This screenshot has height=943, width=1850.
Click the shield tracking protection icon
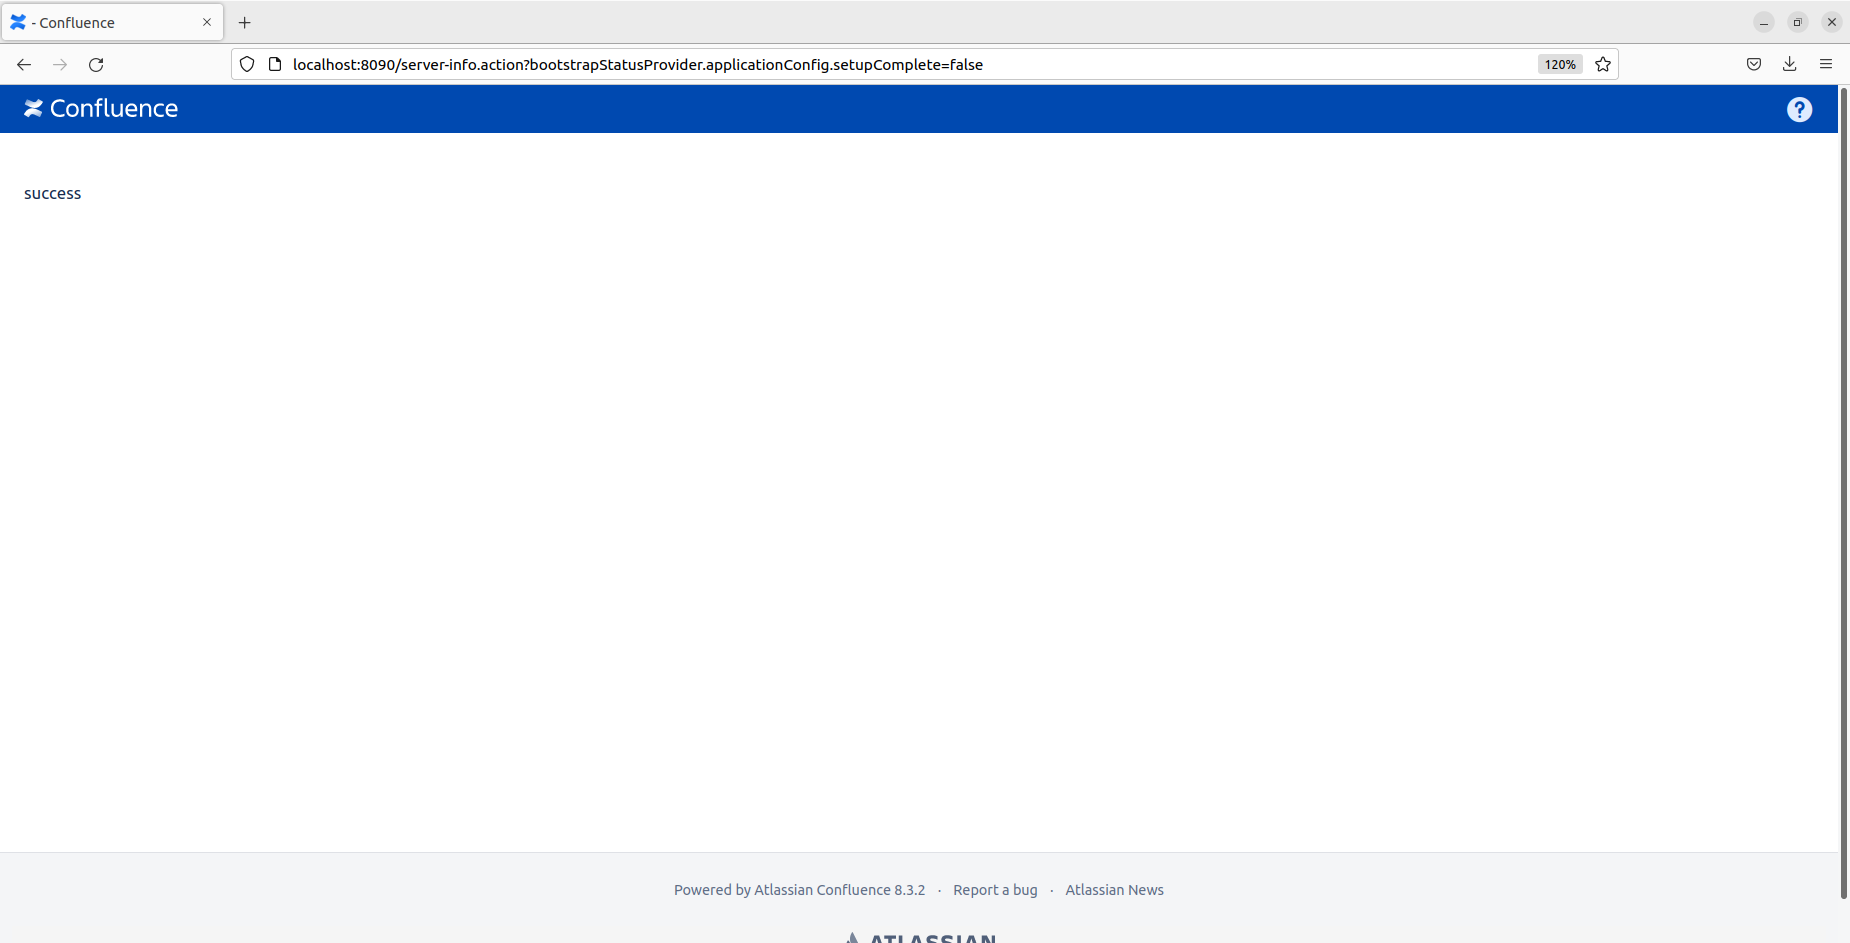(x=247, y=64)
